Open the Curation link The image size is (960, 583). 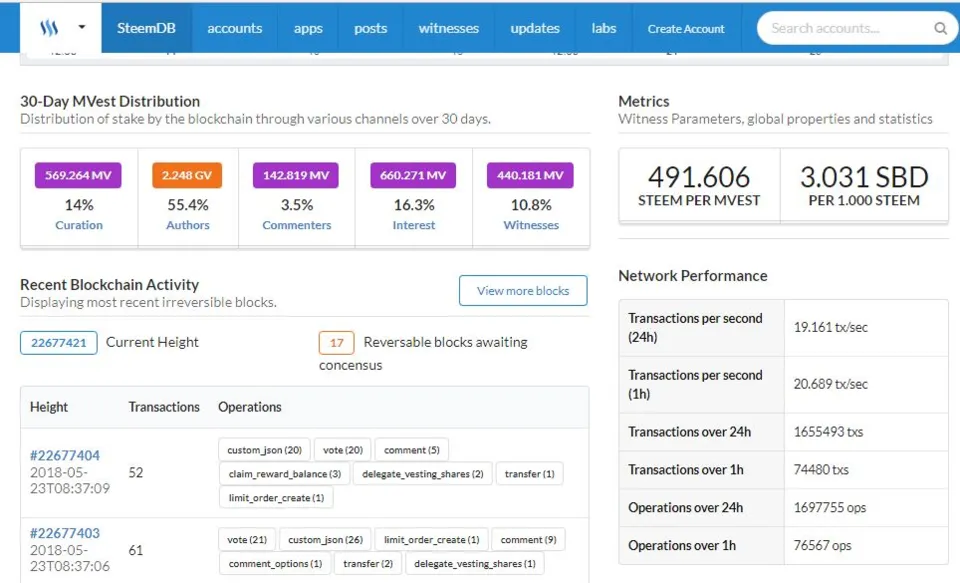click(x=79, y=225)
